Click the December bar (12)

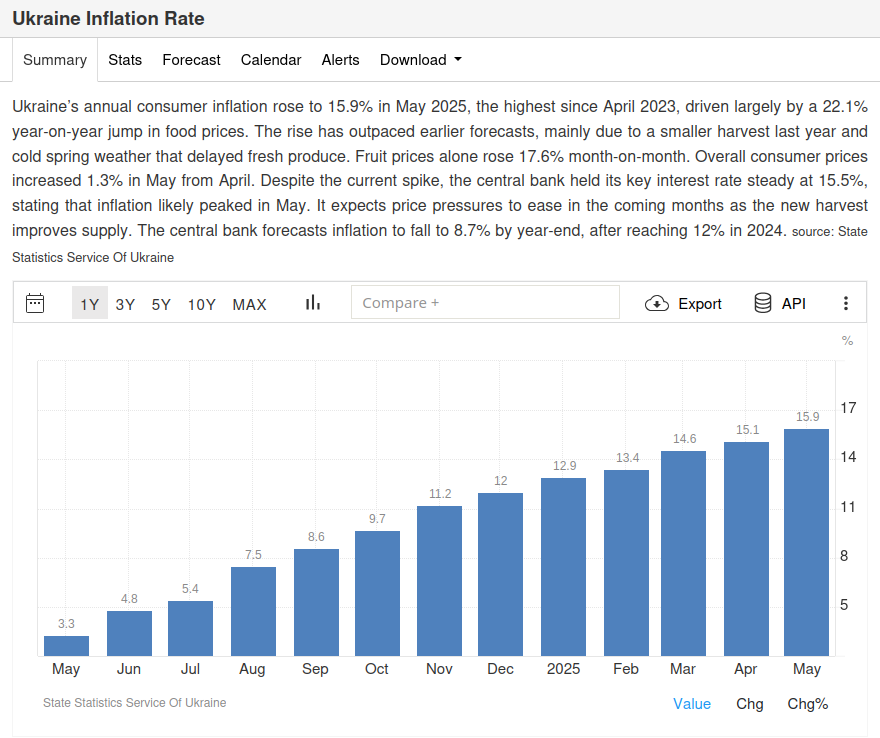click(x=501, y=574)
